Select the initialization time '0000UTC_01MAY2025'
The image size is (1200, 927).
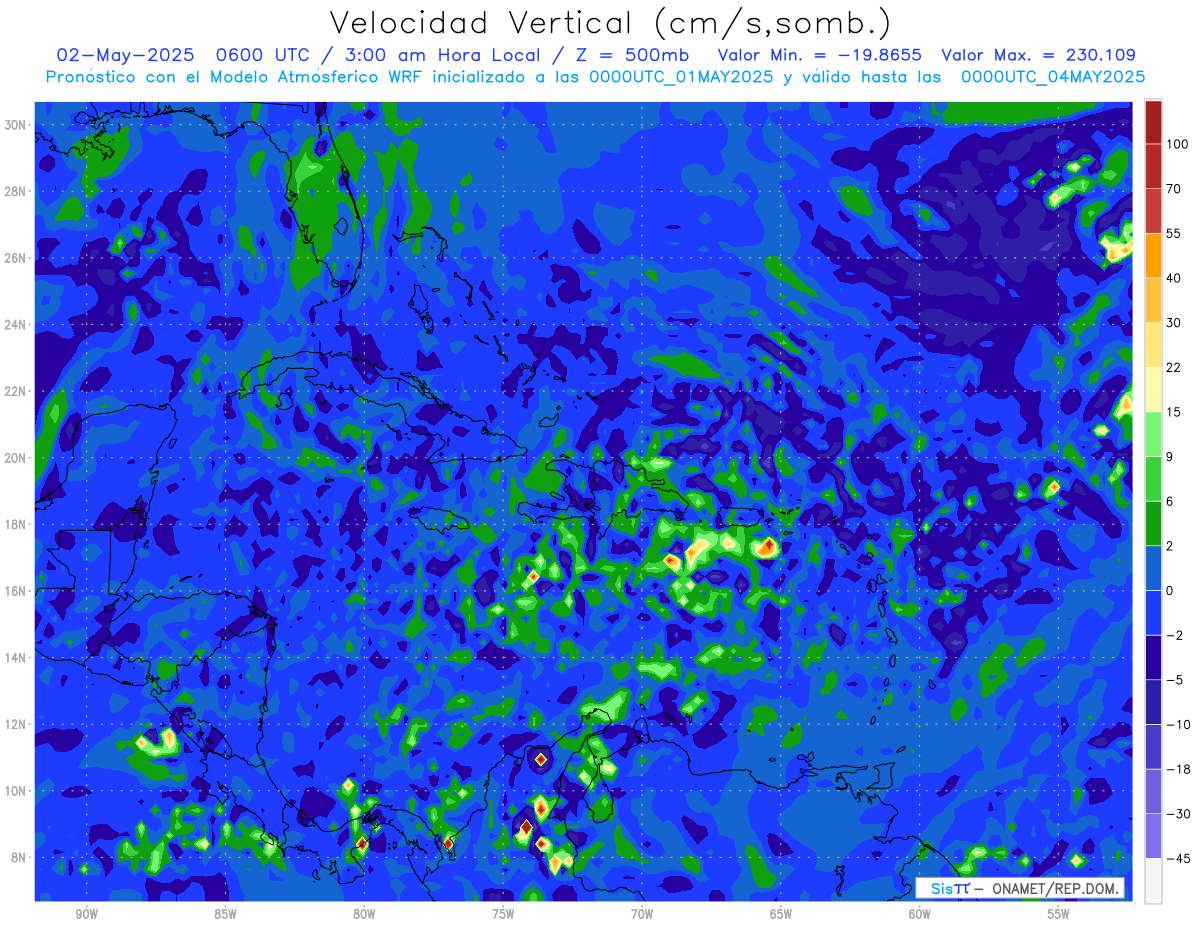click(682, 77)
